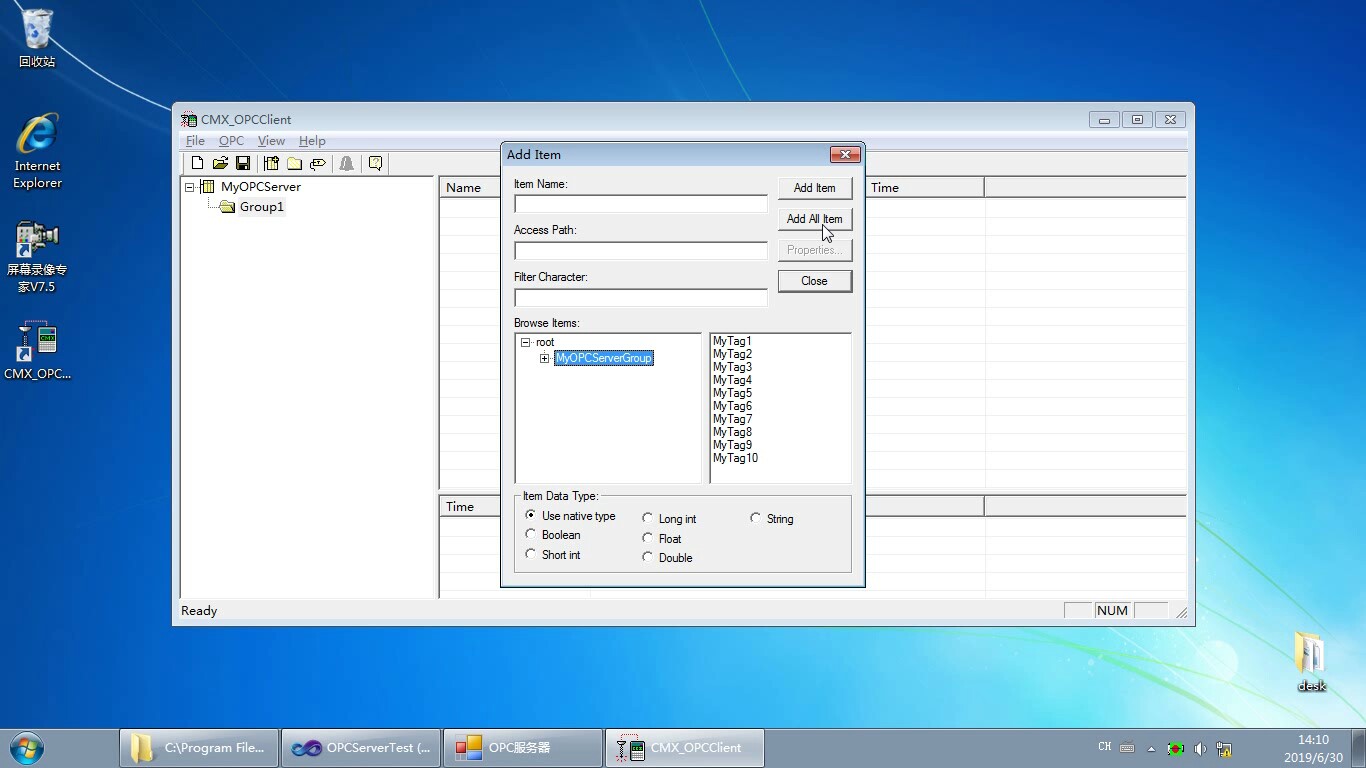Expand the MyOPCServerGroup tree node
The height and width of the screenshot is (768, 1366).
tap(545, 358)
